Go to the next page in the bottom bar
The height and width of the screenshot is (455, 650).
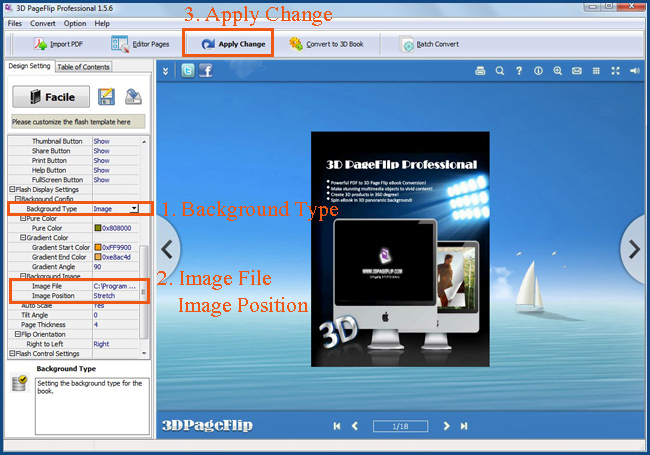(x=446, y=426)
